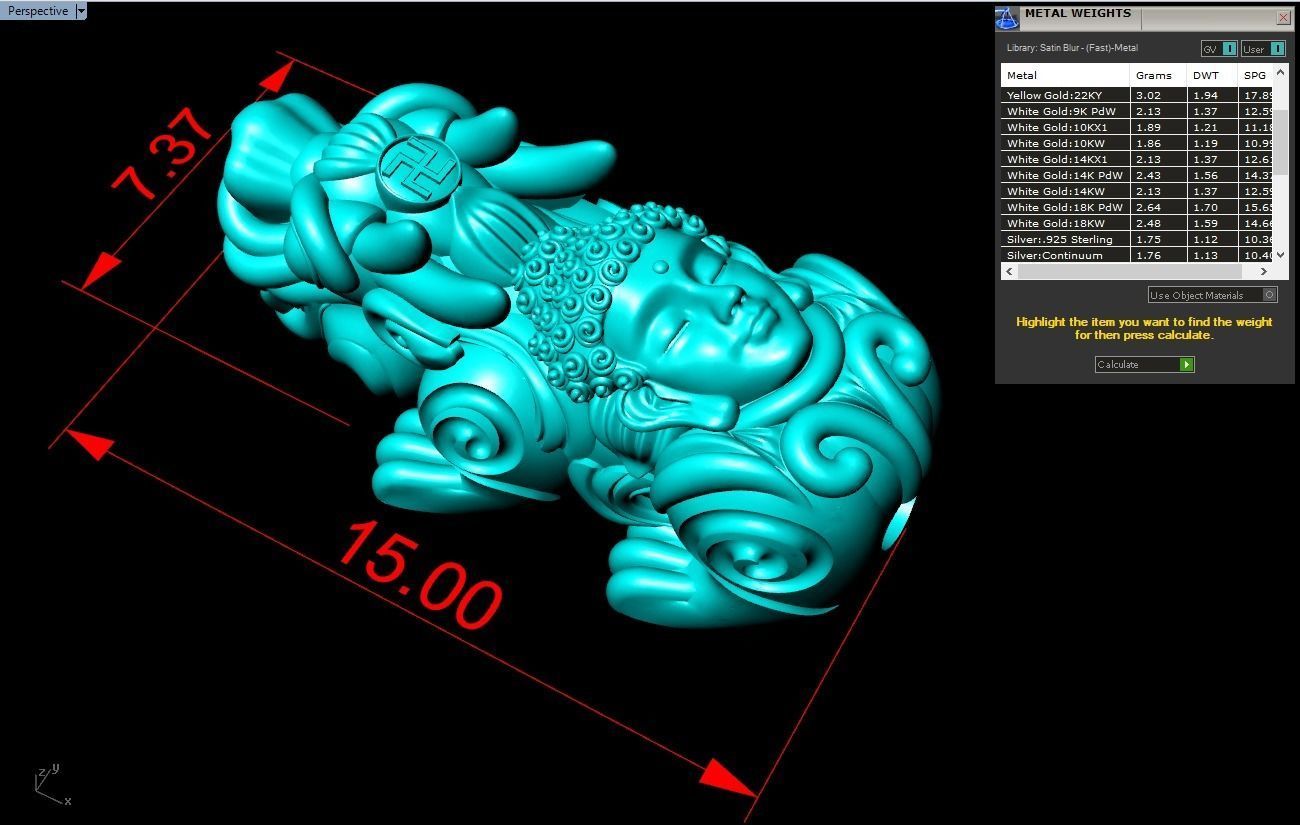Select the Yellow Gold:22KY row
The image size is (1300, 825).
click(x=1137, y=95)
